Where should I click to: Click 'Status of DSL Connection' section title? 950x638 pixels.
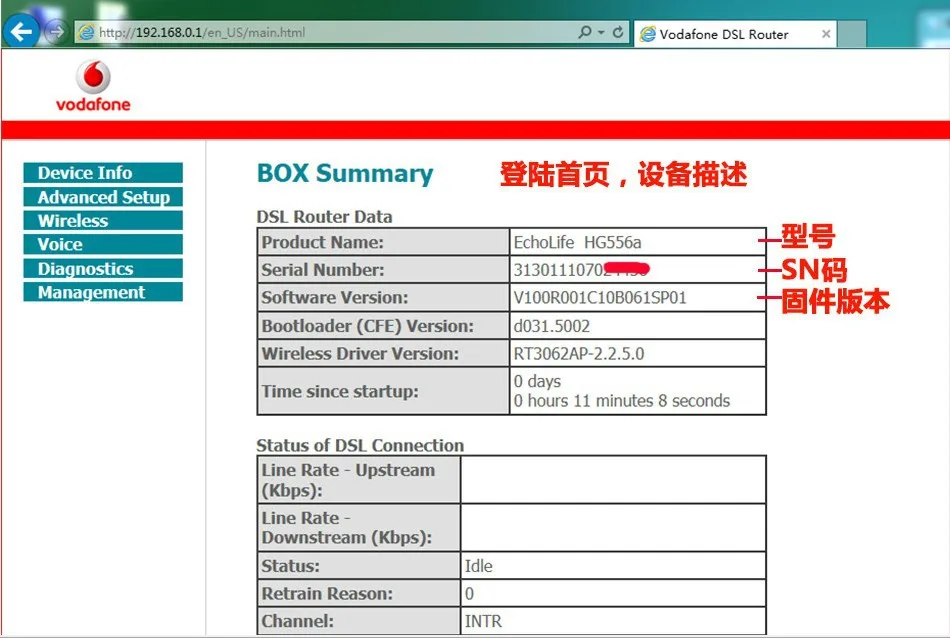click(360, 445)
